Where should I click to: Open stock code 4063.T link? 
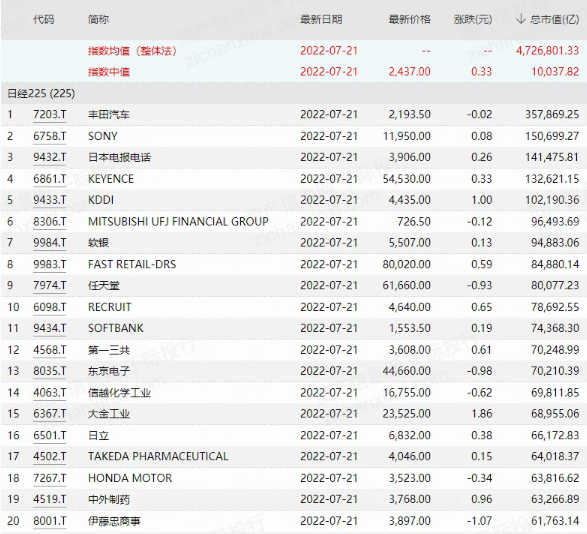tap(49, 392)
